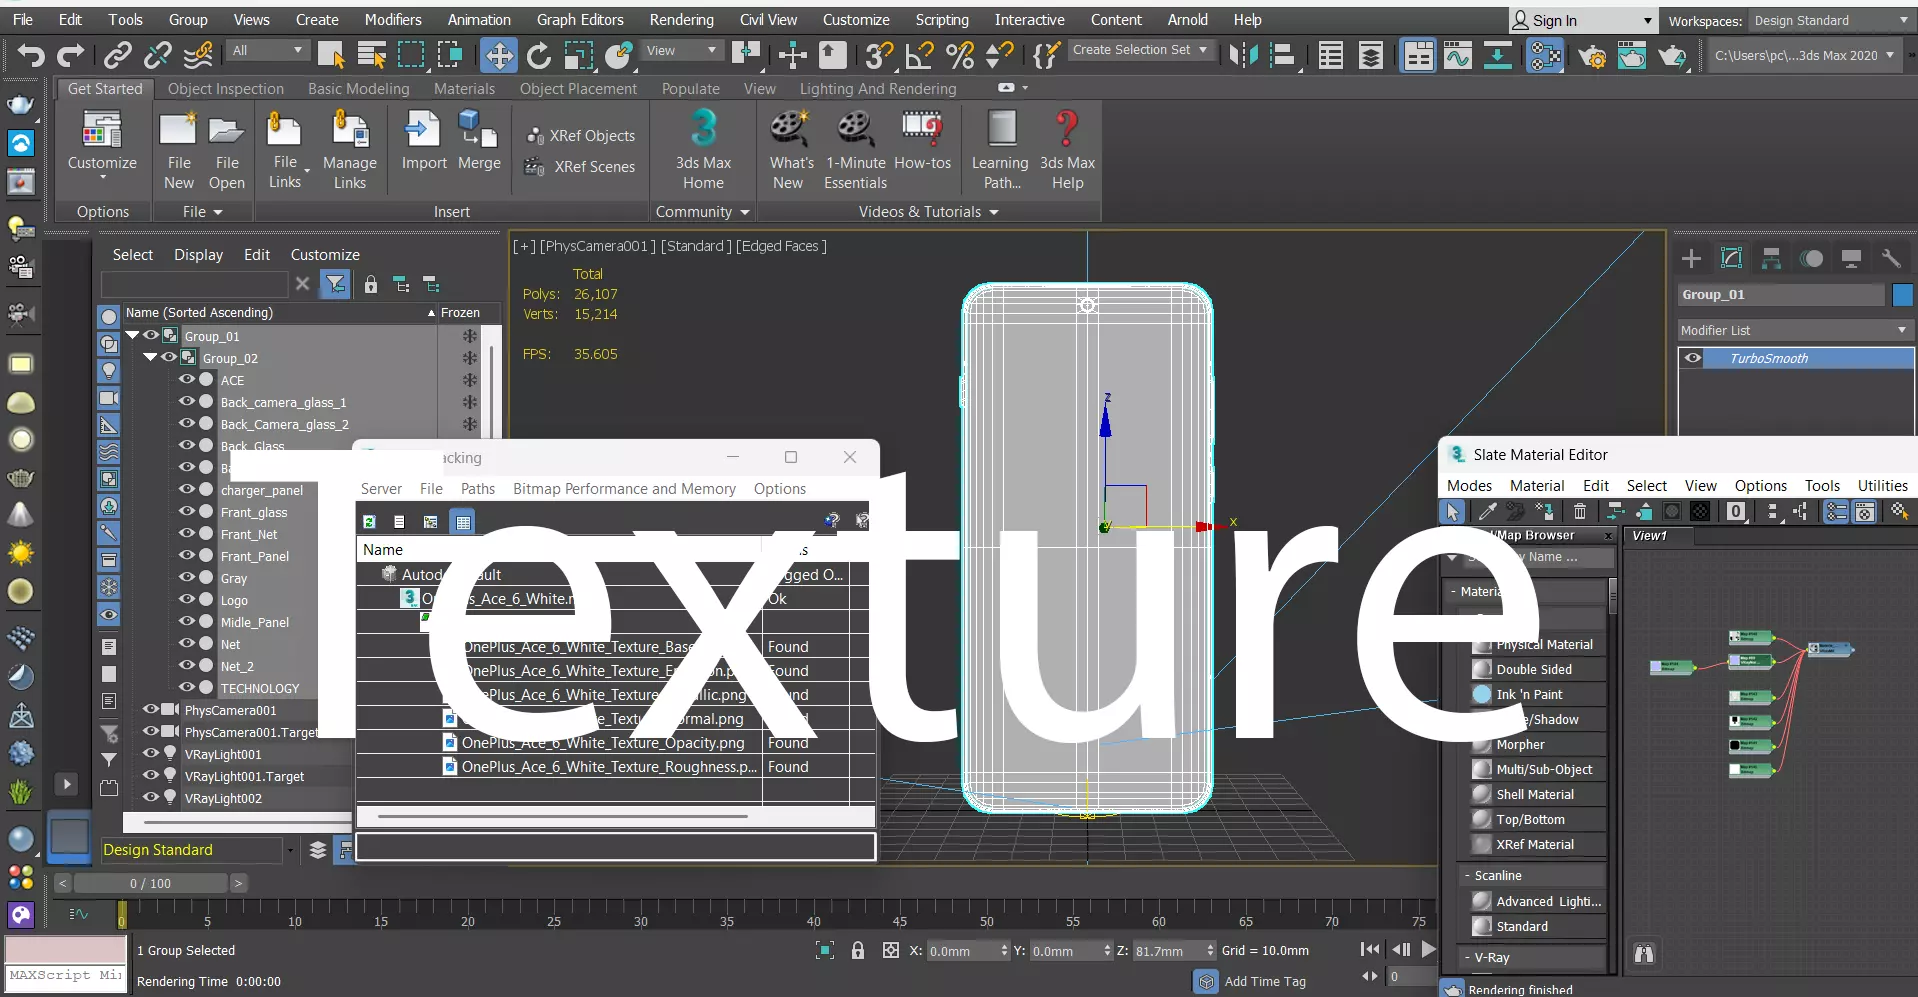
Task: Toggle TurboSmooth modifier eye on/off
Action: (1692, 358)
